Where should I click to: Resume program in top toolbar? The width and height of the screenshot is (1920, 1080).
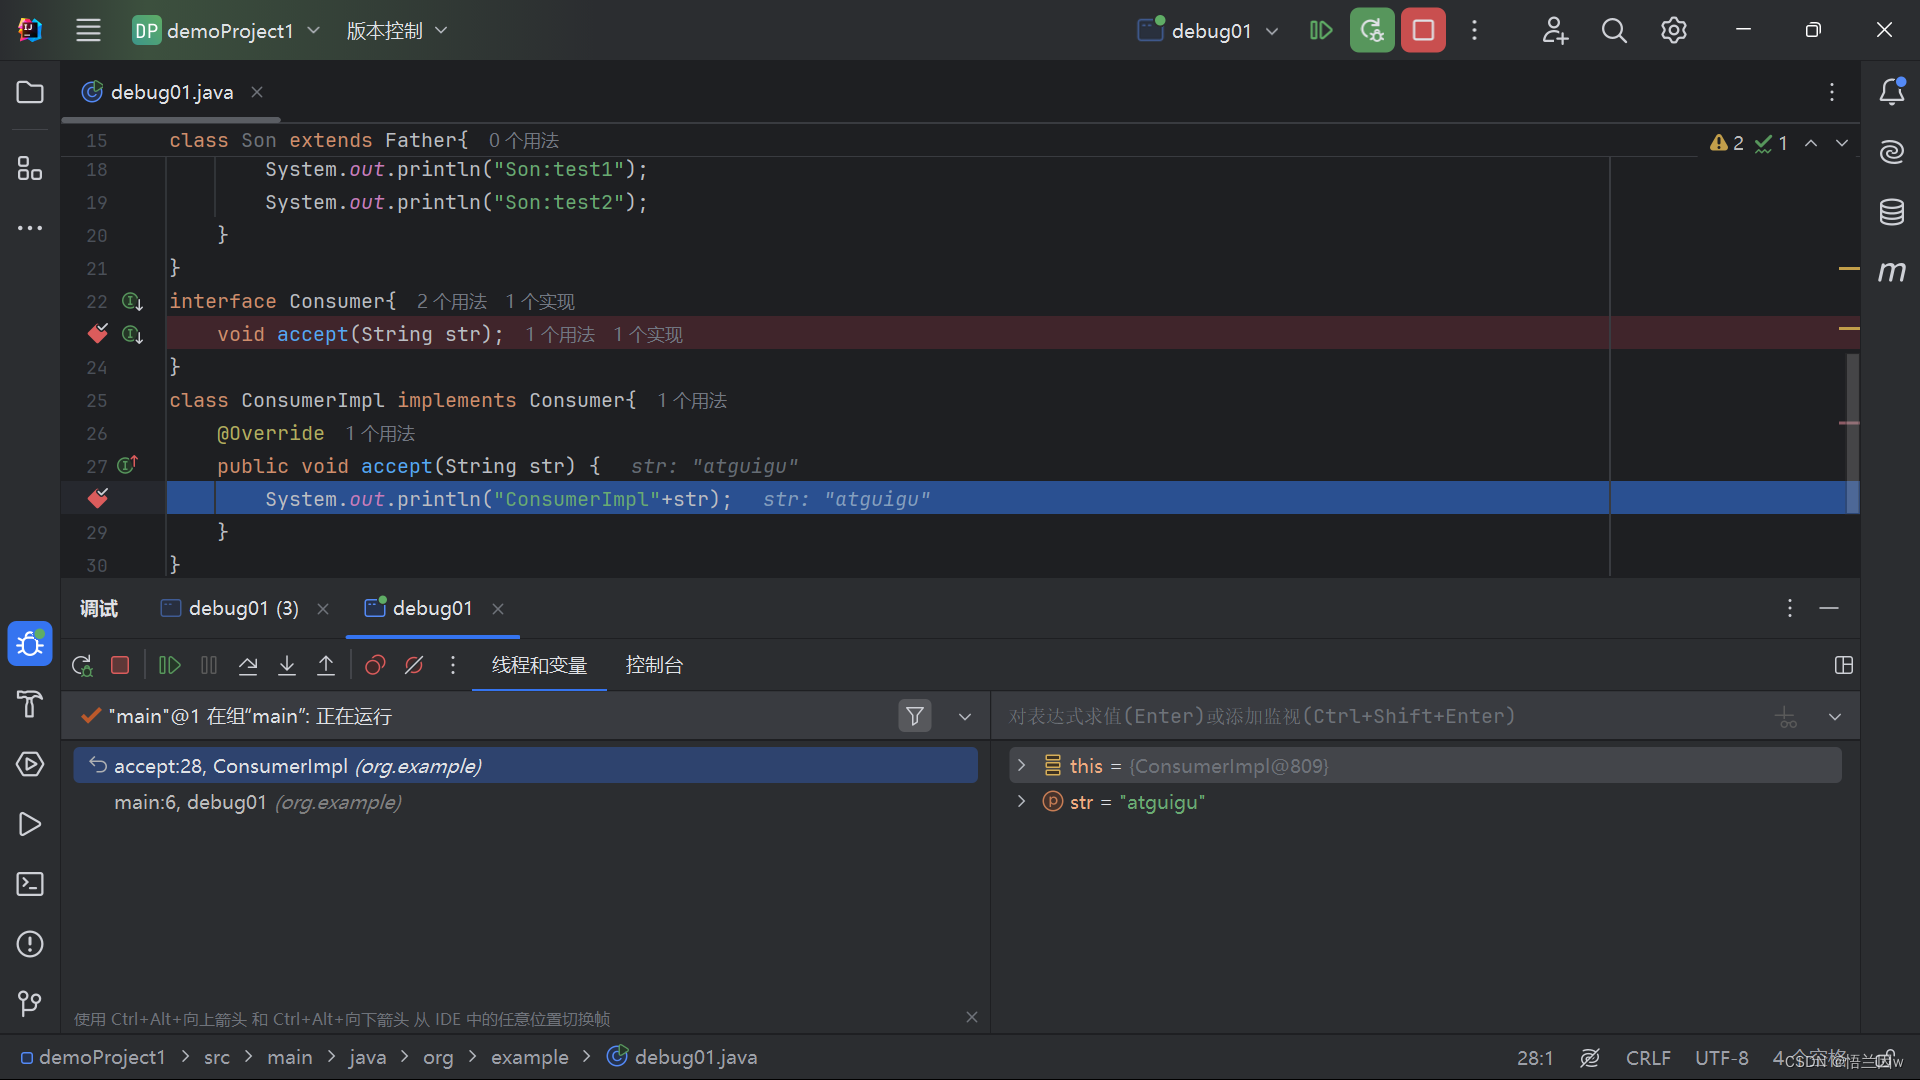[1321, 30]
